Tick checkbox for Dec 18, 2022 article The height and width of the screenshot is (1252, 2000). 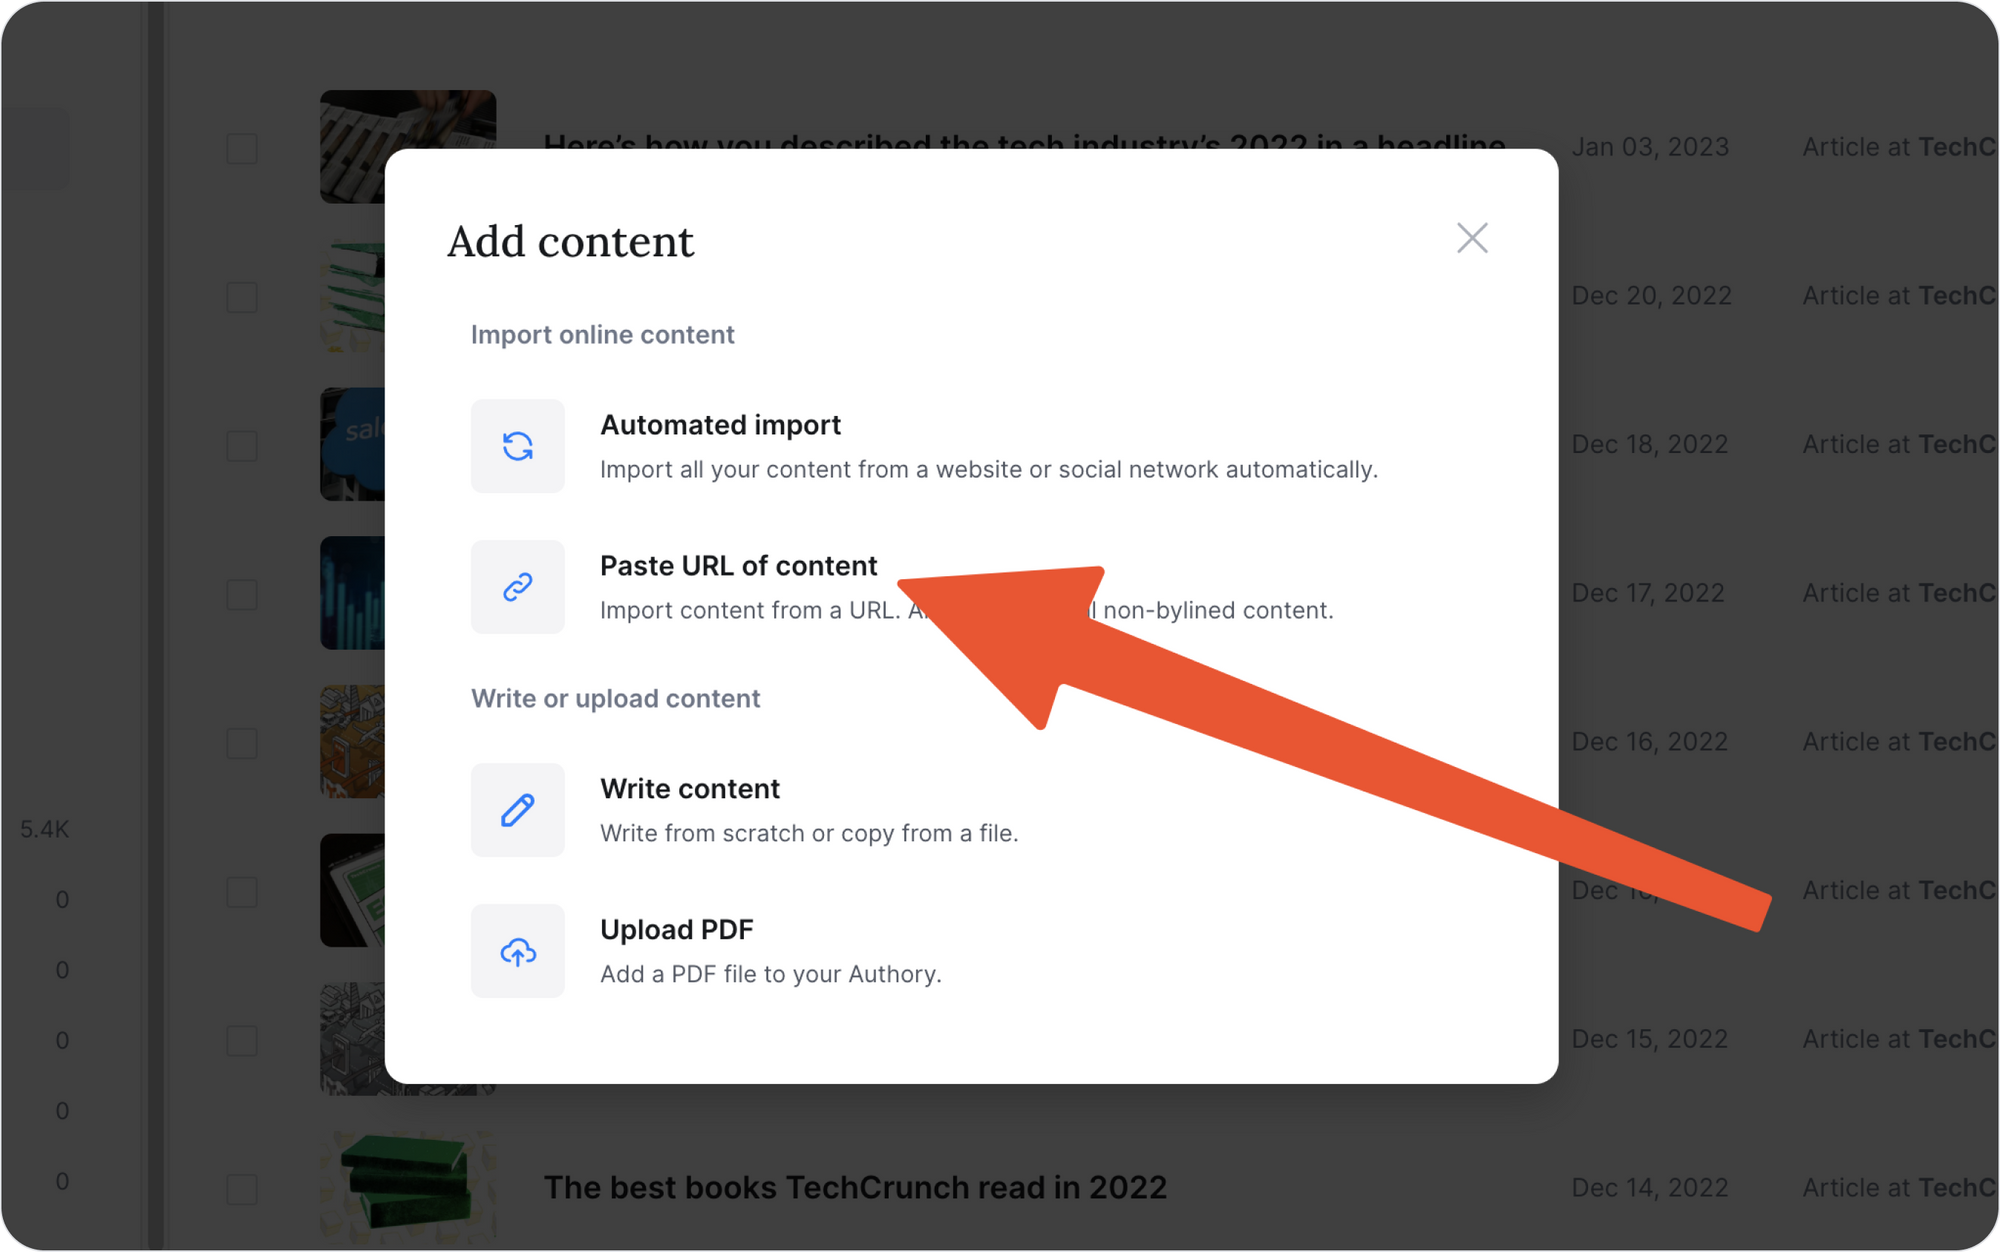coord(242,445)
